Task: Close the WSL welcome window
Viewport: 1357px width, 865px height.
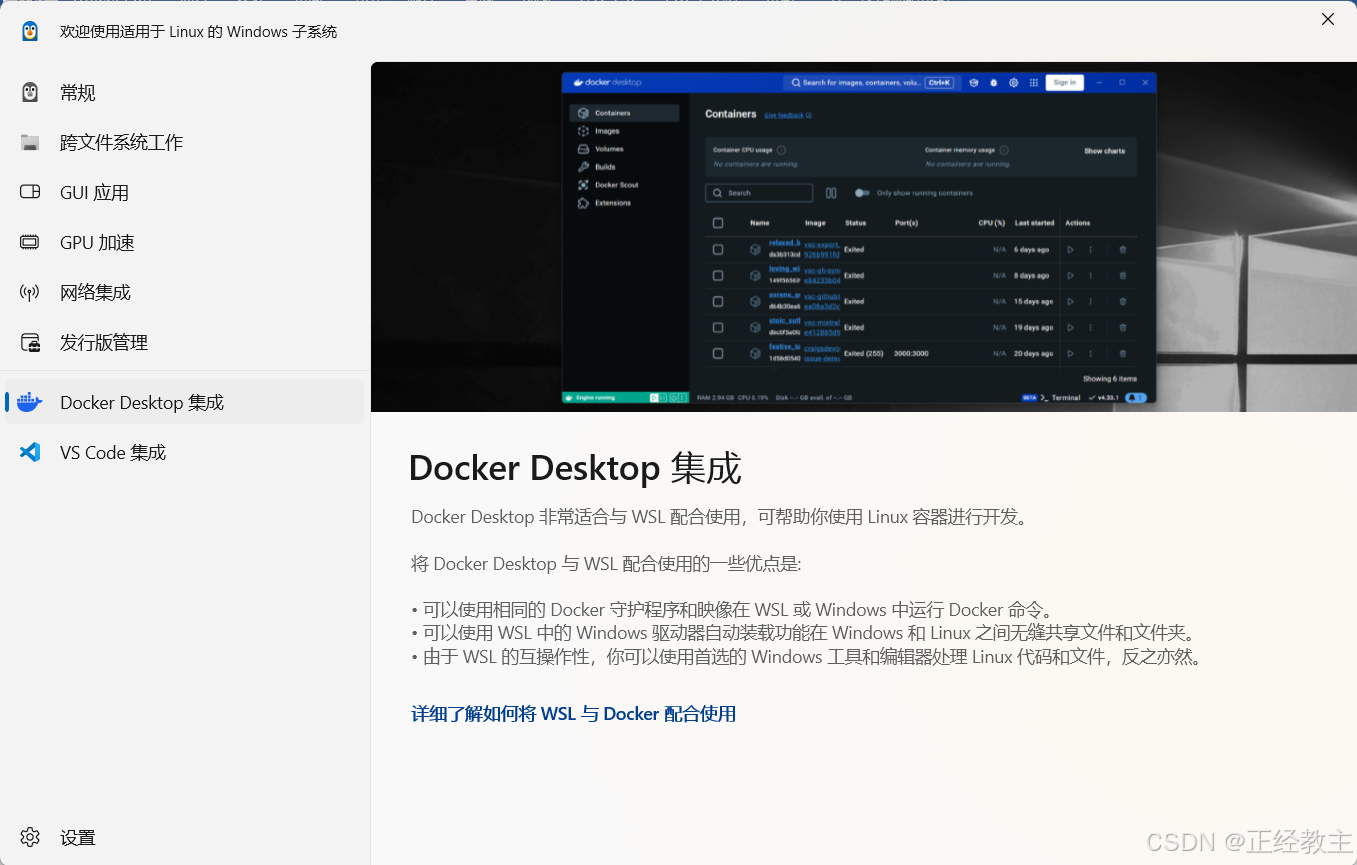Action: 1327,19
